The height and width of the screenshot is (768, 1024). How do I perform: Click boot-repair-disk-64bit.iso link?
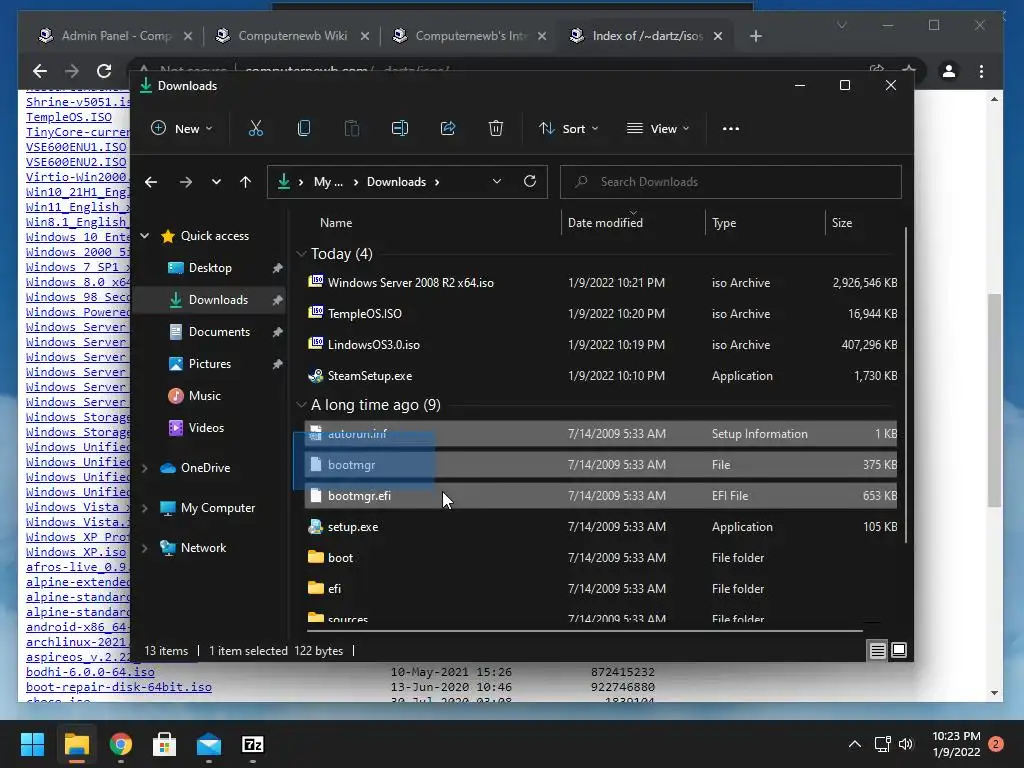(x=119, y=686)
